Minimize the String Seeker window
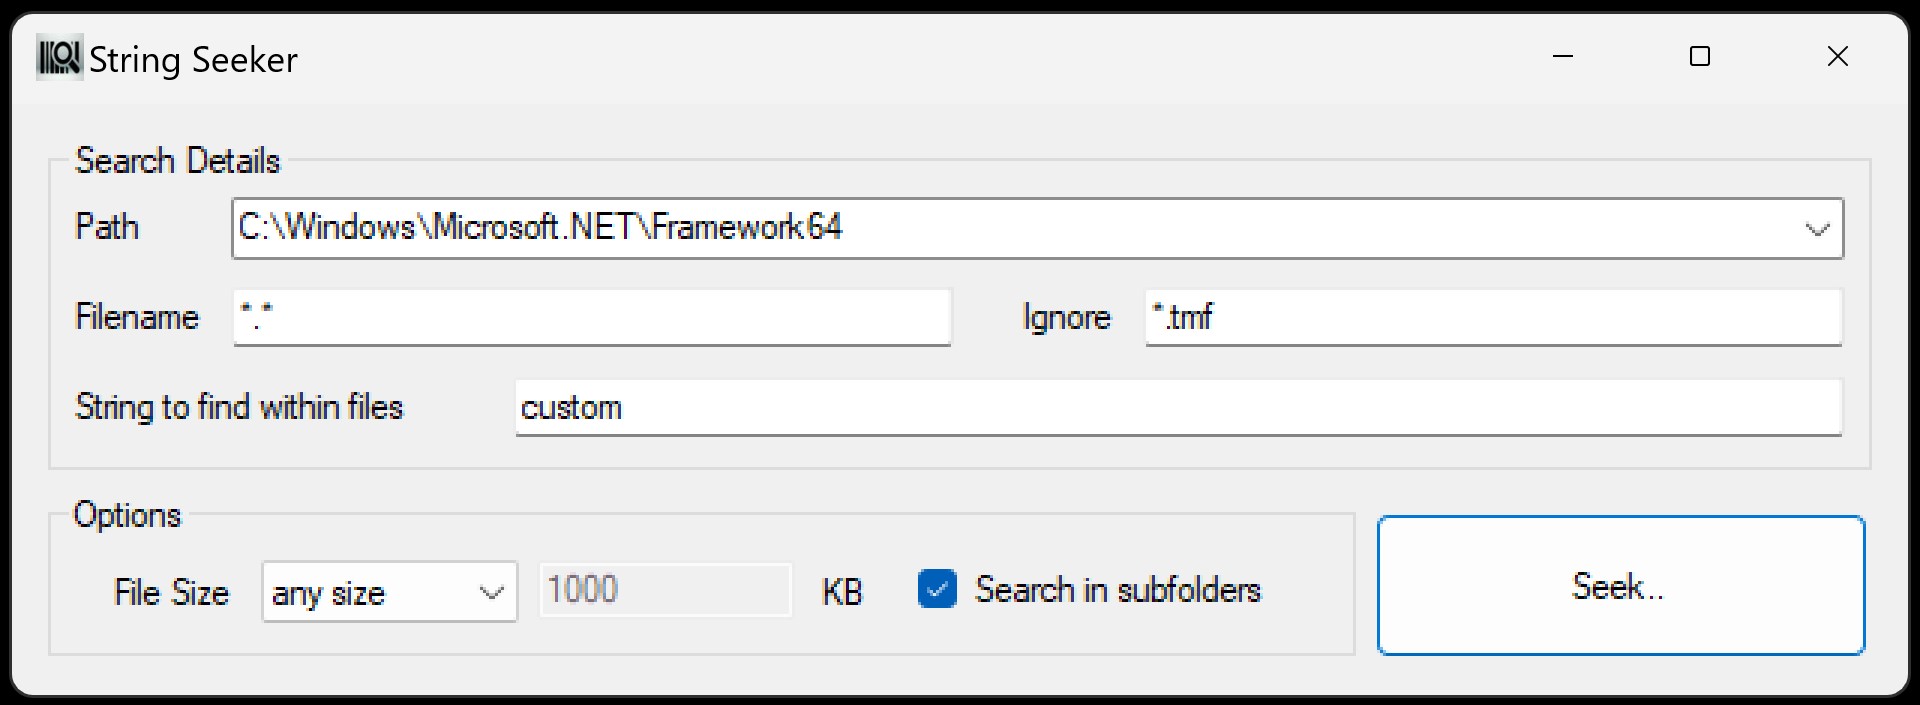 (x=1563, y=56)
